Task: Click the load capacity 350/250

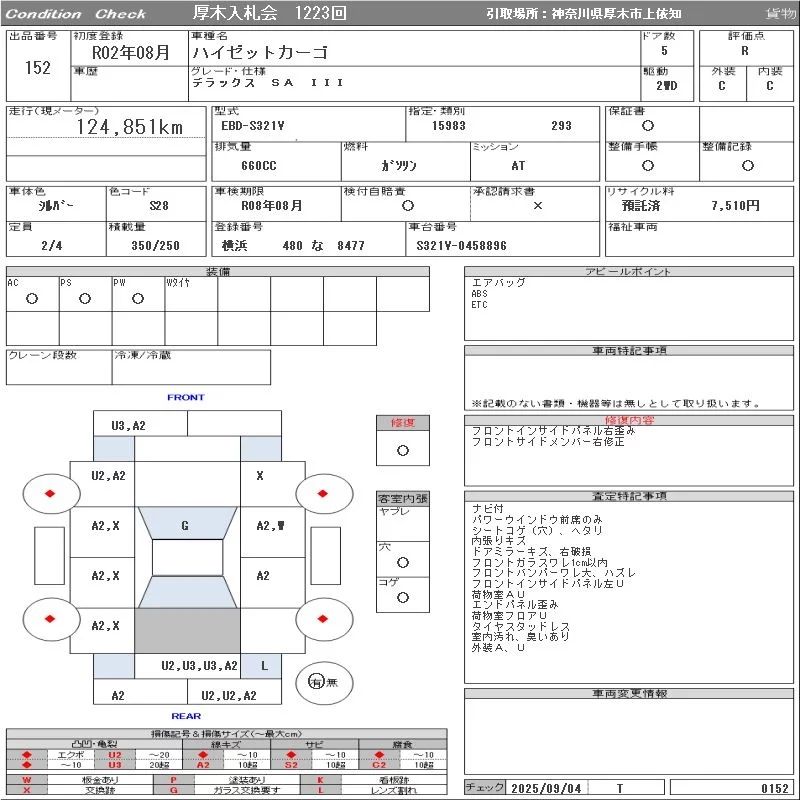Action: 156,246
